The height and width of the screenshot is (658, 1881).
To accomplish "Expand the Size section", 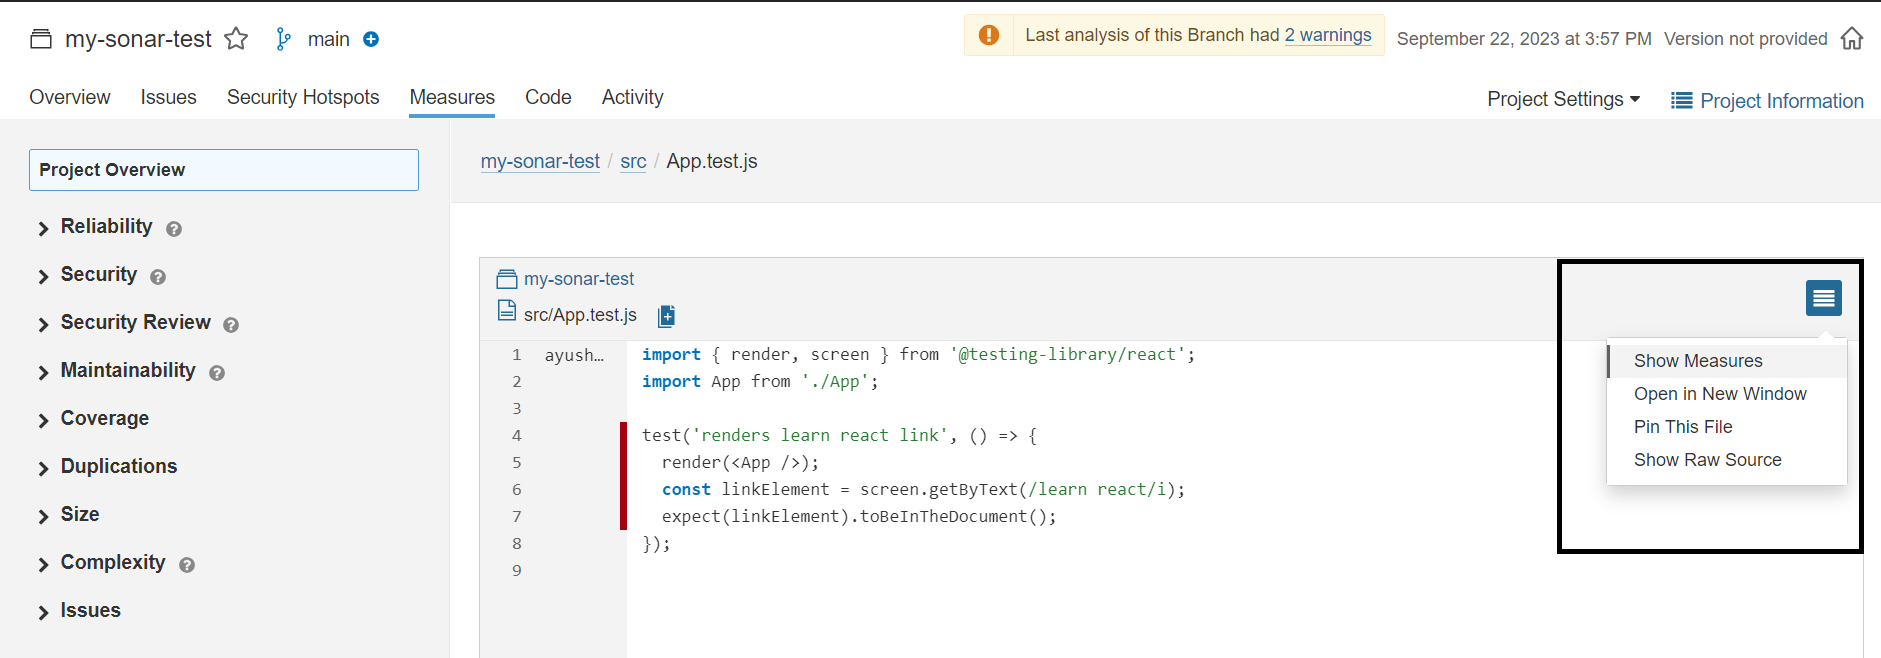I will (x=43, y=517).
